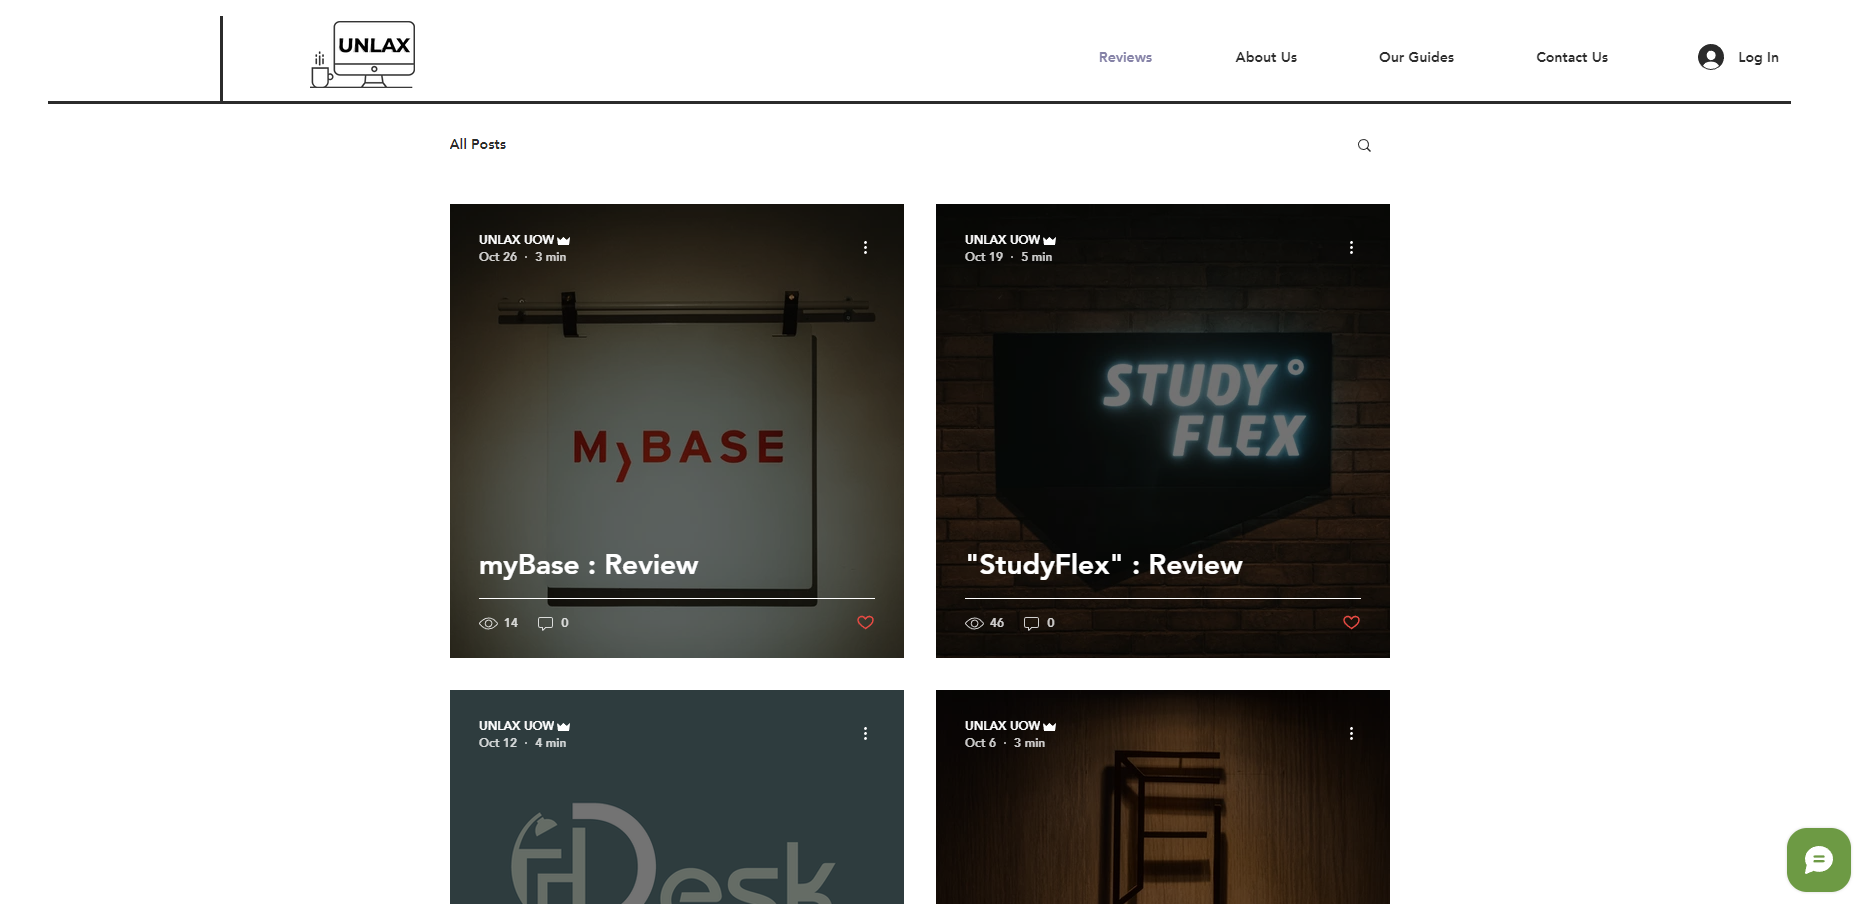Like the myBase review post

click(x=865, y=622)
